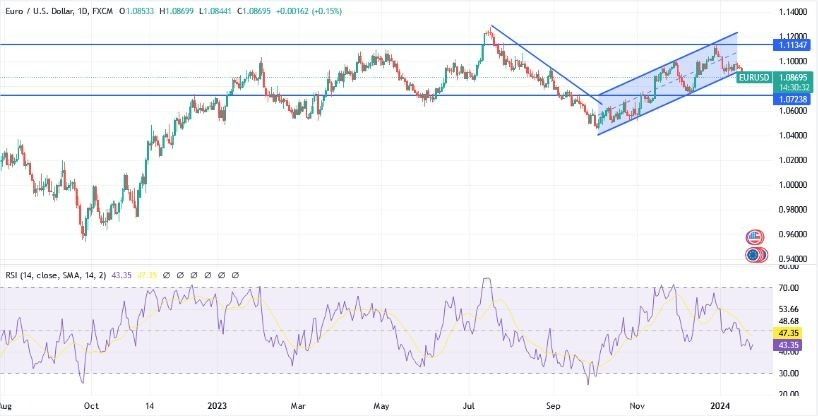This screenshot has width=818, height=416.
Task: Select the low value L1.08441
Action: [216, 11]
